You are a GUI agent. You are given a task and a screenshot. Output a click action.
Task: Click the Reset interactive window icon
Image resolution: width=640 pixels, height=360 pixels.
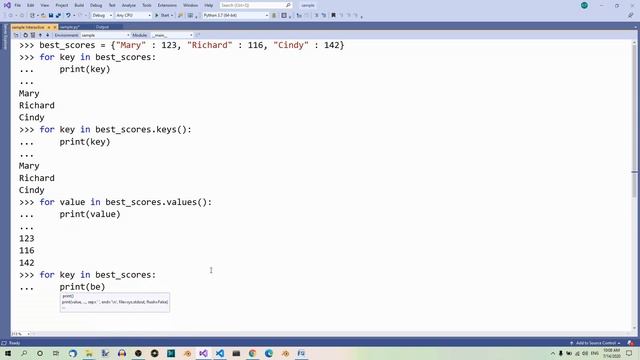pyautogui.click(x=25, y=35)
